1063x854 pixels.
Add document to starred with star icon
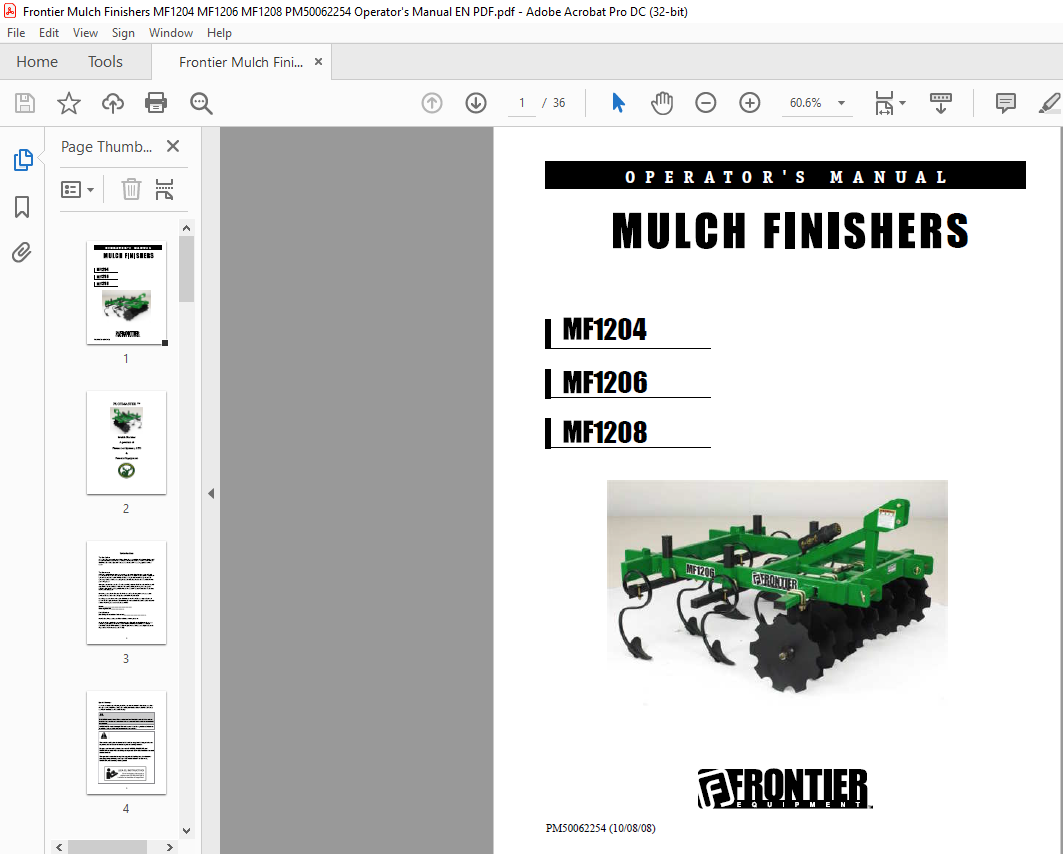(x=68, y=103)
